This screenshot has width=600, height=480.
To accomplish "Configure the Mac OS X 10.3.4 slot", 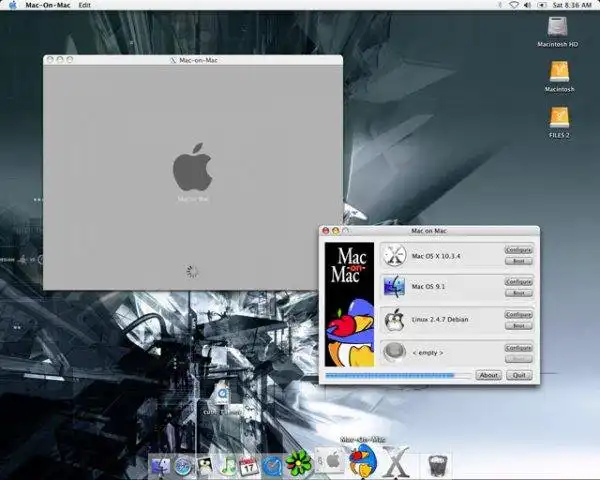I will pos(518,250).
